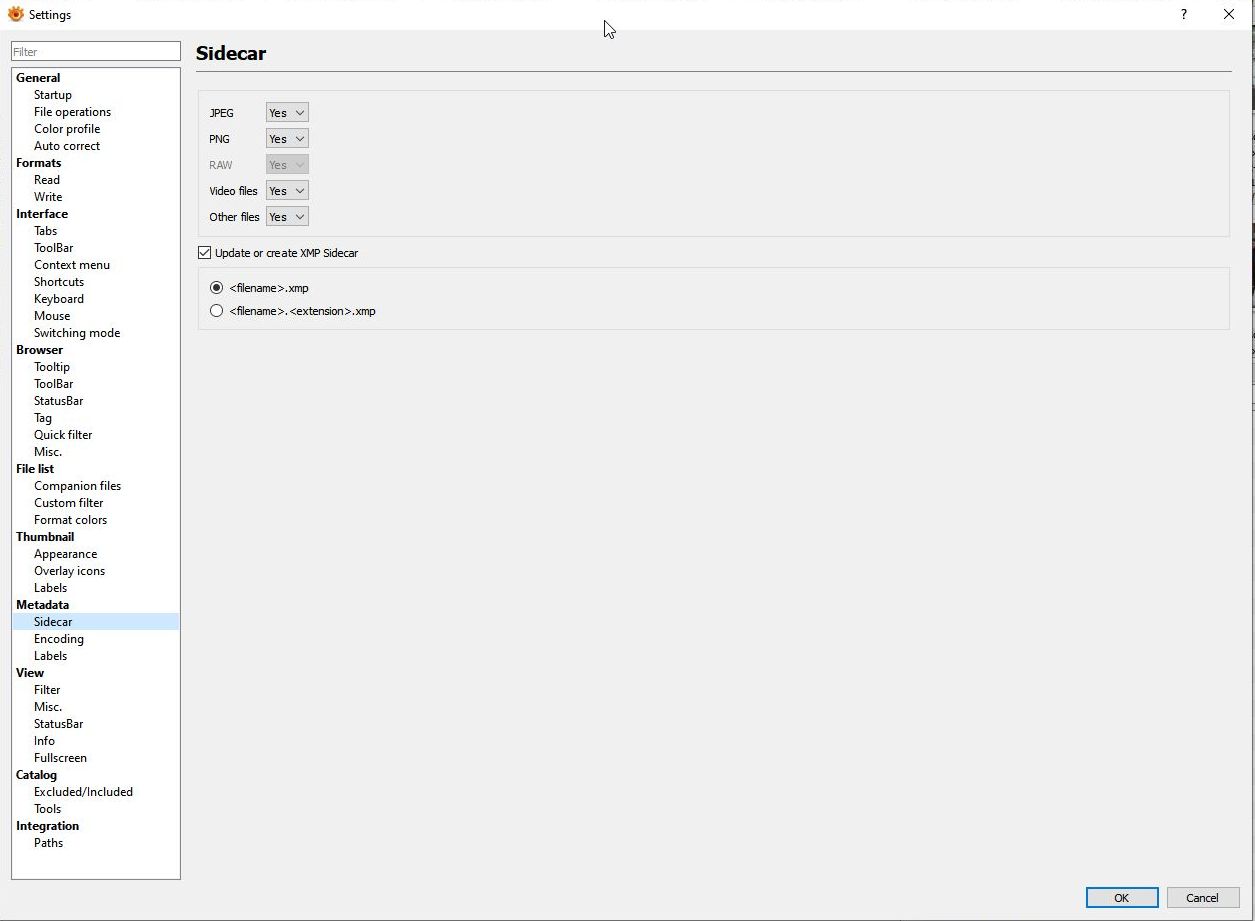Image resolution: width=1255 pixels, height=921 pixels.
Task: Open ToolBar under Browser
Action: click(x=54, y=384)
